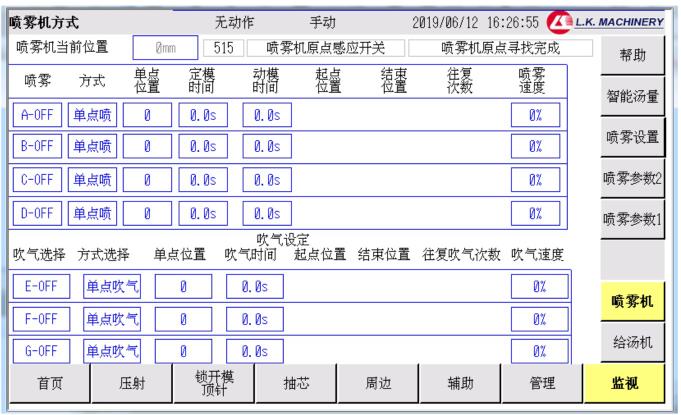Click the 帮助 help button

pos(633,55)
